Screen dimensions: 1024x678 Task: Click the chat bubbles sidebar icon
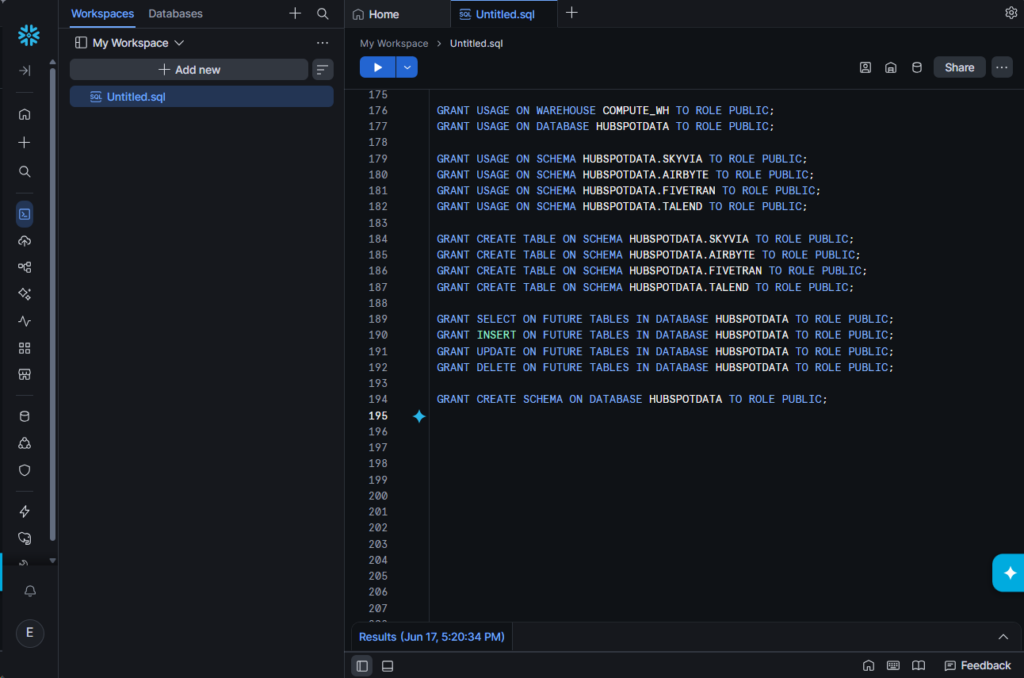click(25, 538)
